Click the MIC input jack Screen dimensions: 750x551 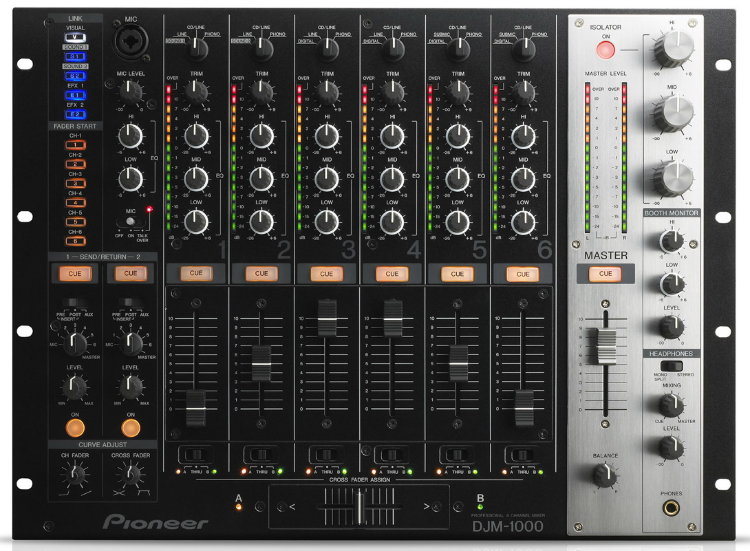[131, 40]
